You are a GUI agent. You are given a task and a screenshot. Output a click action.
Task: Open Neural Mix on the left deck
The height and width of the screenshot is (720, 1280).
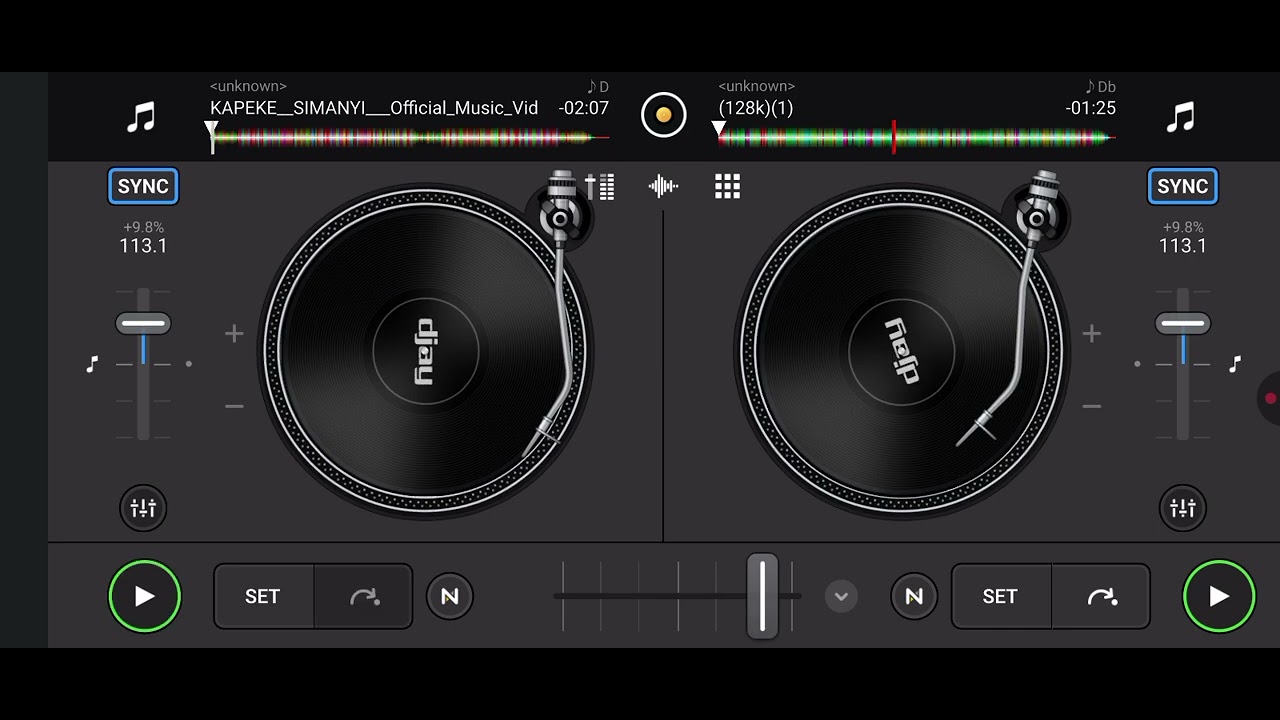tap(450, 597)
